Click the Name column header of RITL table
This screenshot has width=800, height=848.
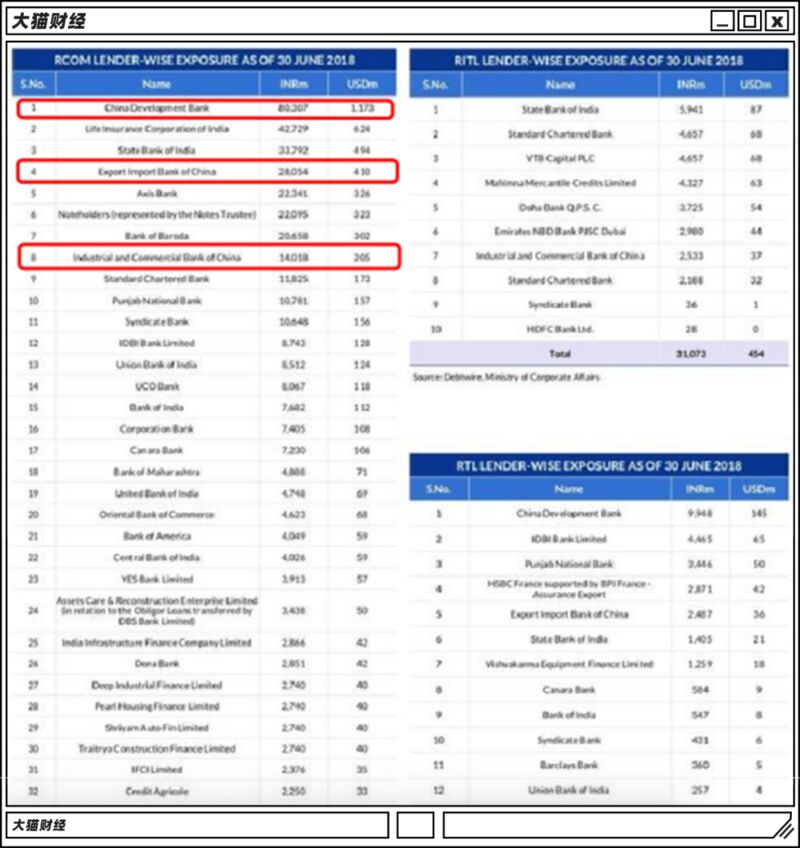coord(560,85)
